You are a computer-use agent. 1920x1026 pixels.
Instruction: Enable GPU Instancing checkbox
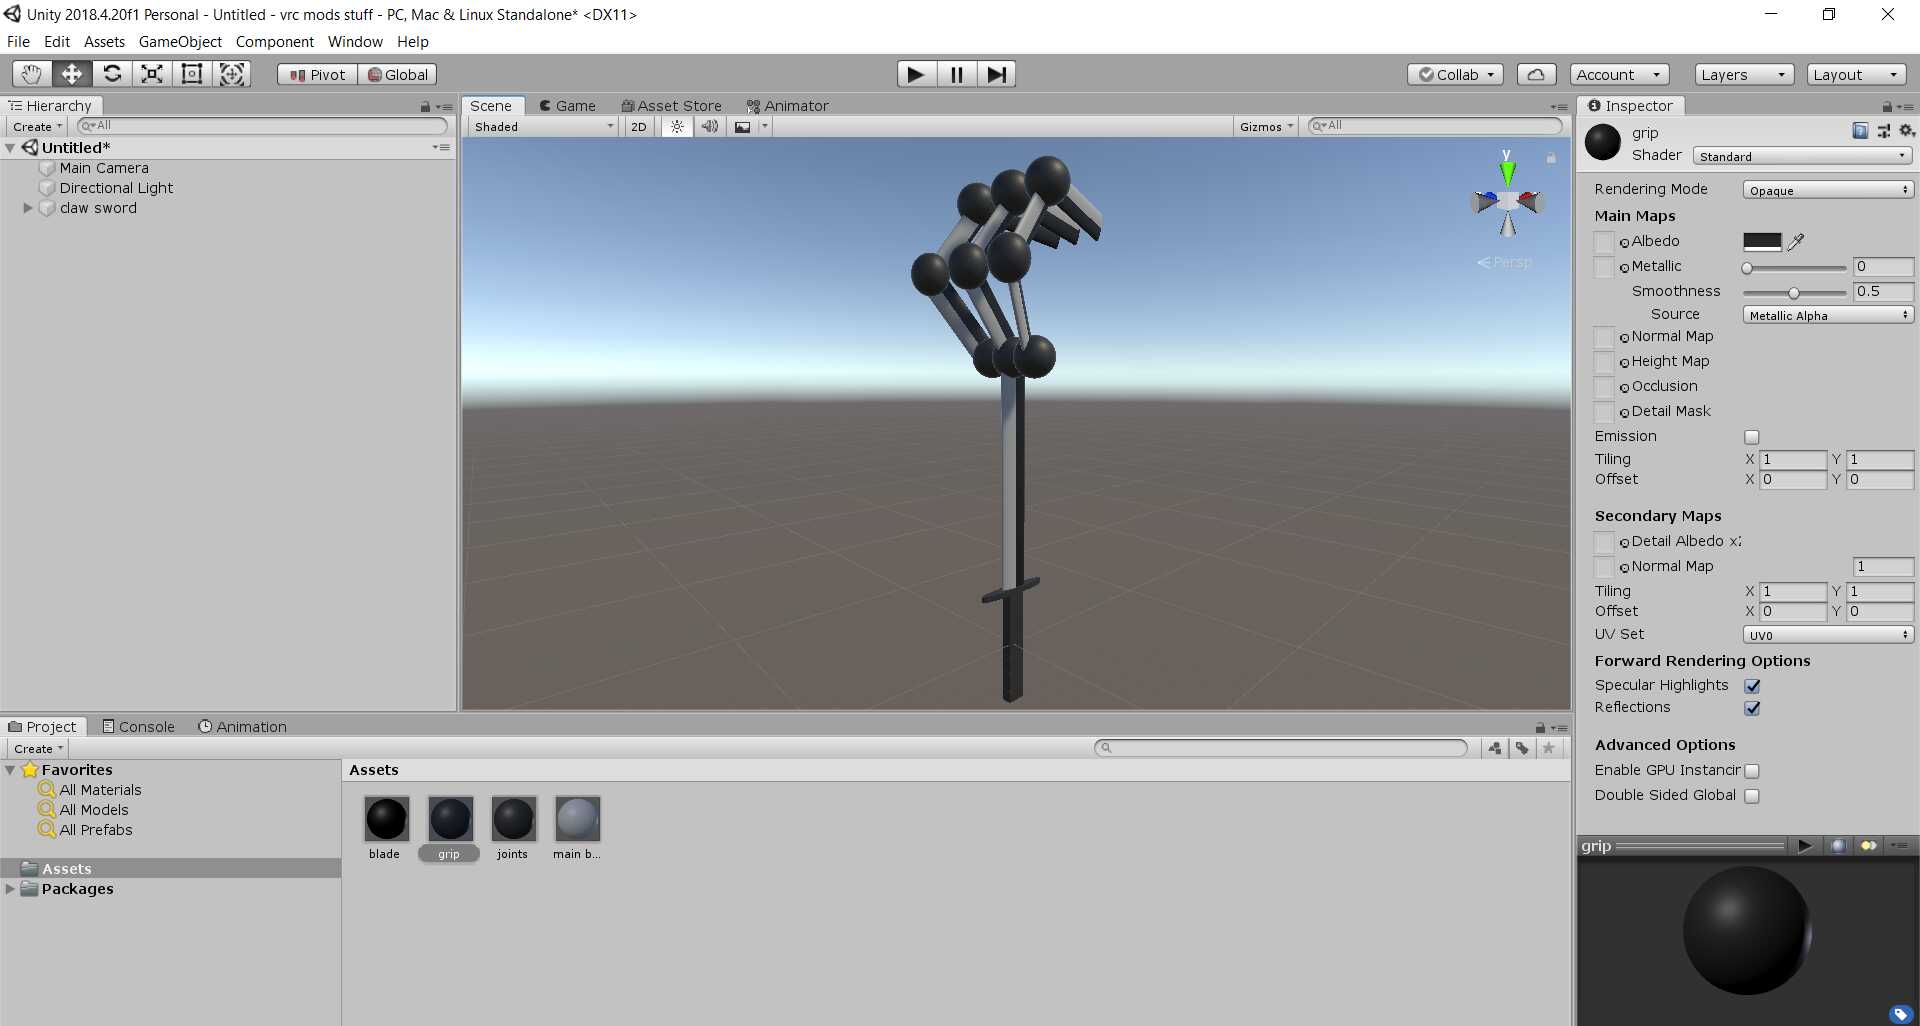(1752, 771)
